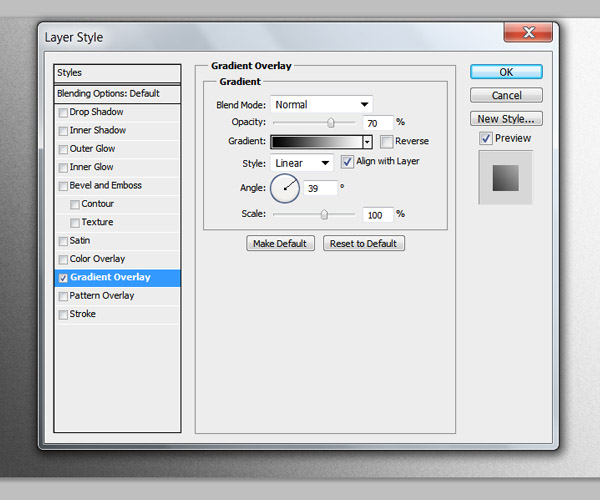
Task: Click the style preview thumbnail
Action: [x=505, y=178]
